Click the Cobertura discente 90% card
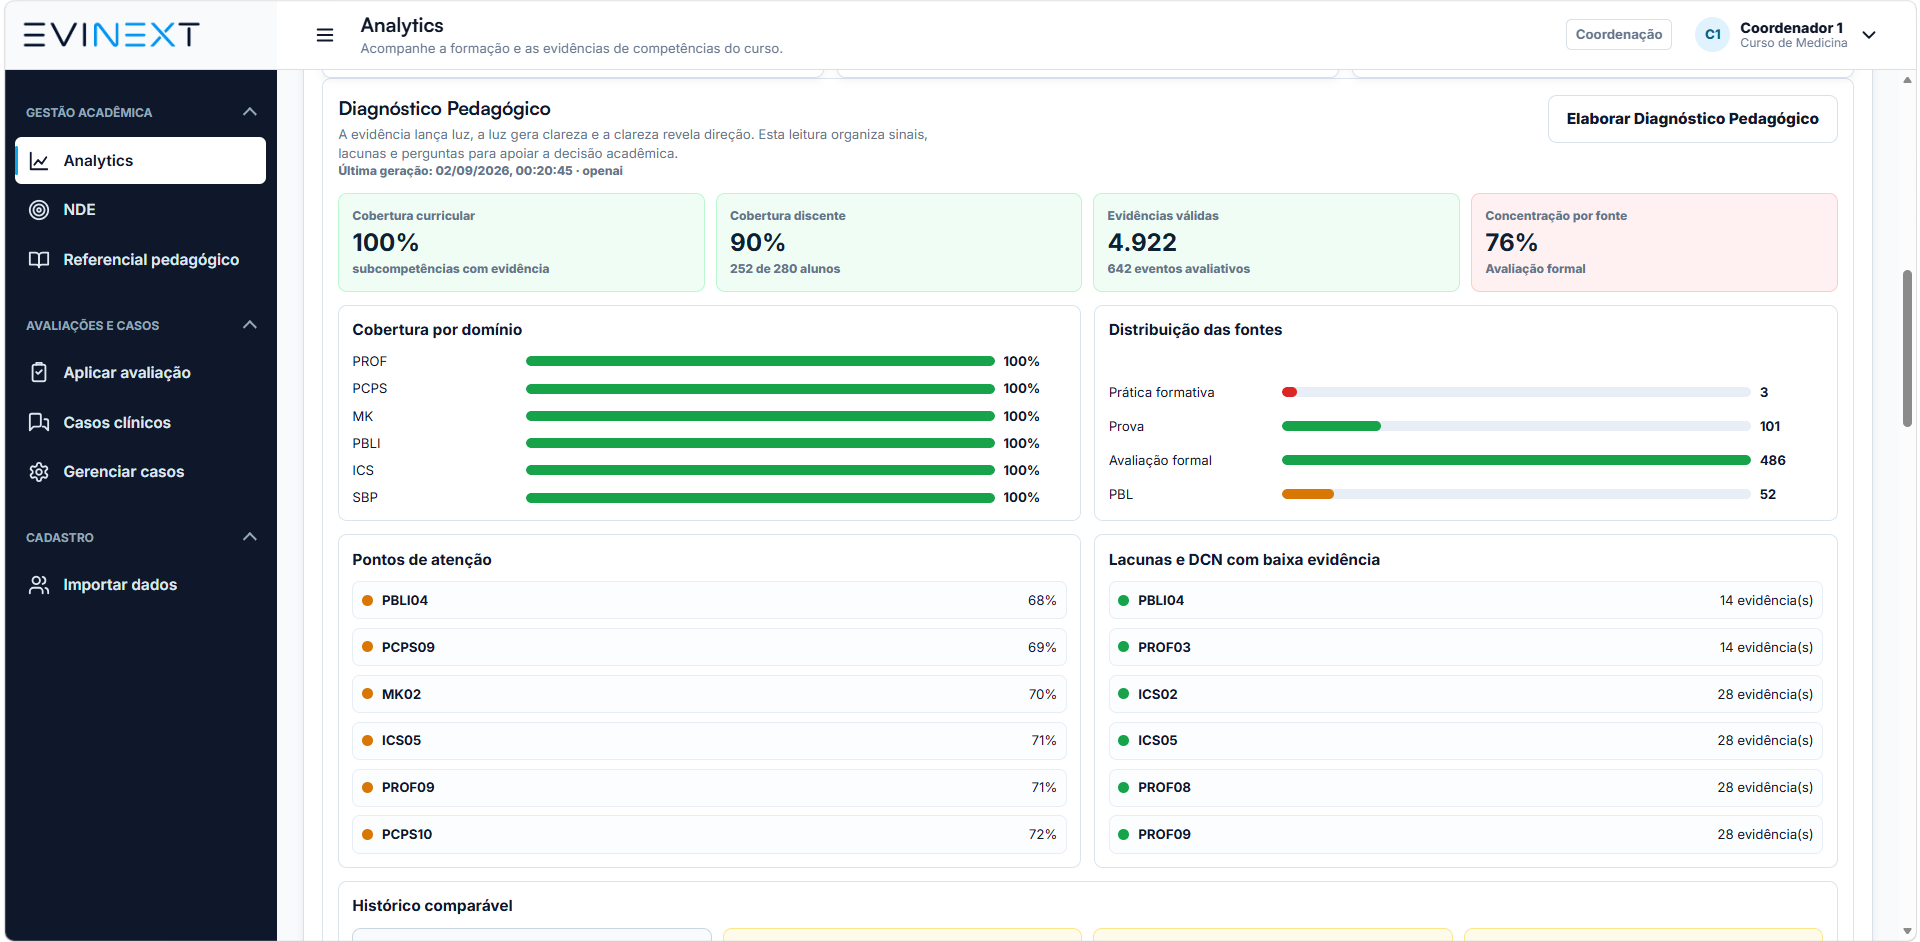Screen dimensions: 1920x942 pyautogui.click(x=899, y=243)
